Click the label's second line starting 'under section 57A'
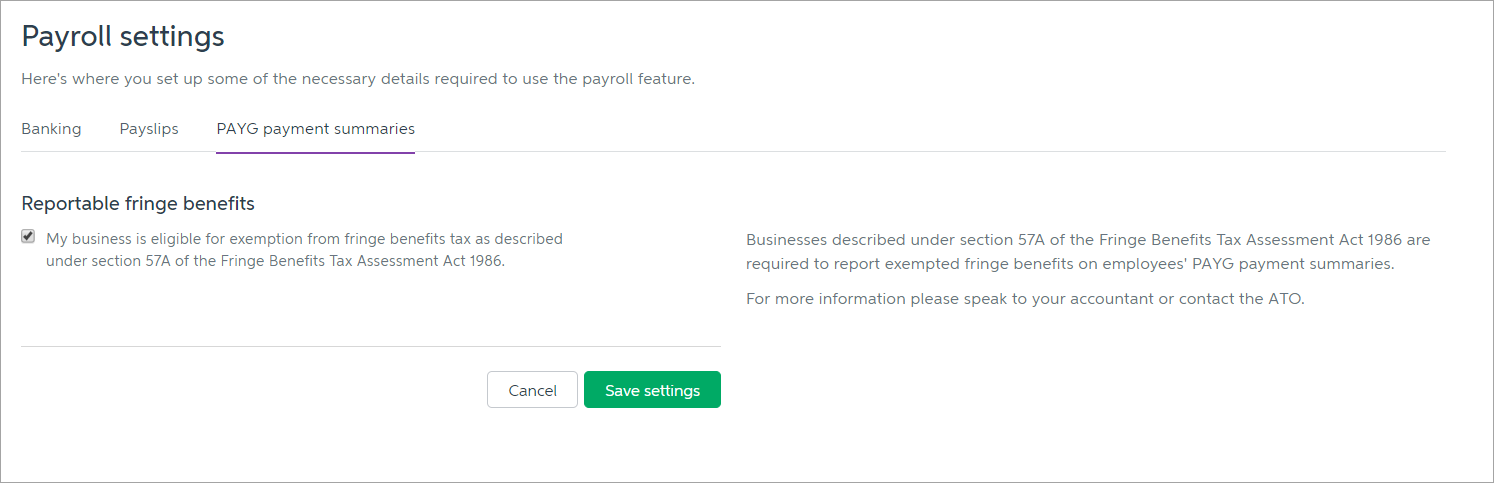The height and width of the screenshot is (483, 1494). pyautogui.click(x=275, y=261)
